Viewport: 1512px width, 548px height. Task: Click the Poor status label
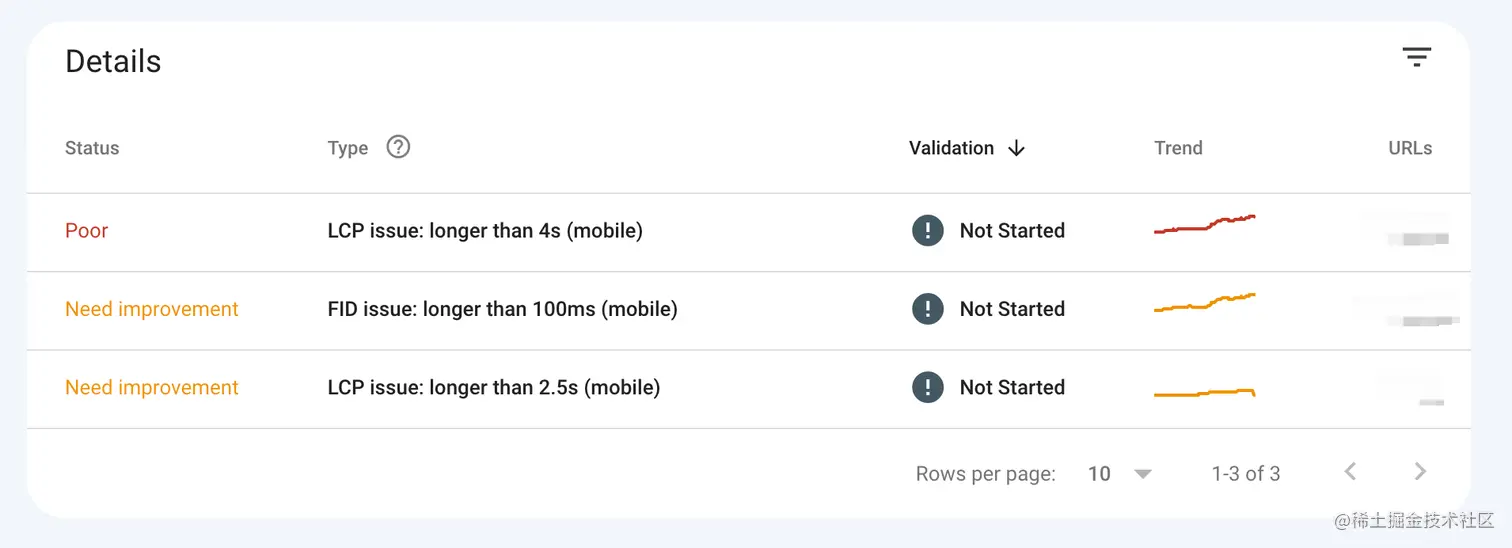[x=86, y=231]
